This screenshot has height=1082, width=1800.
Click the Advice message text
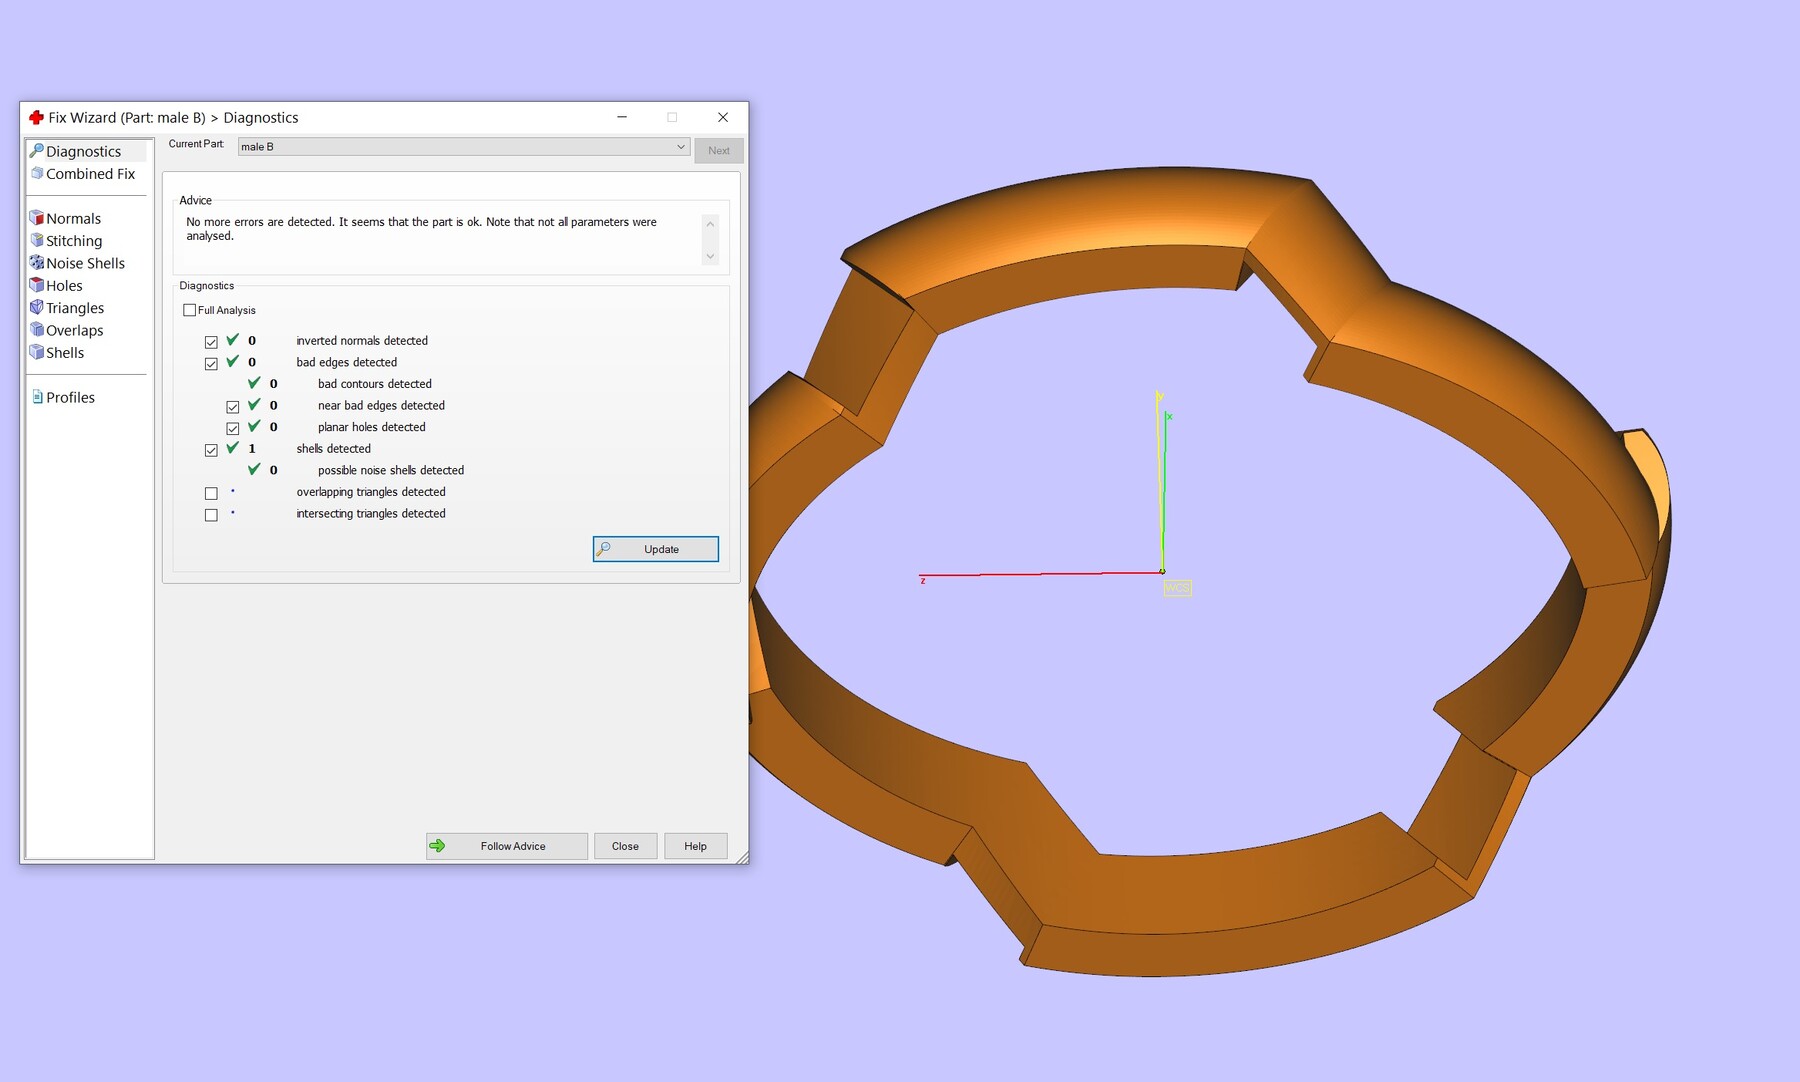click(421, 229)
